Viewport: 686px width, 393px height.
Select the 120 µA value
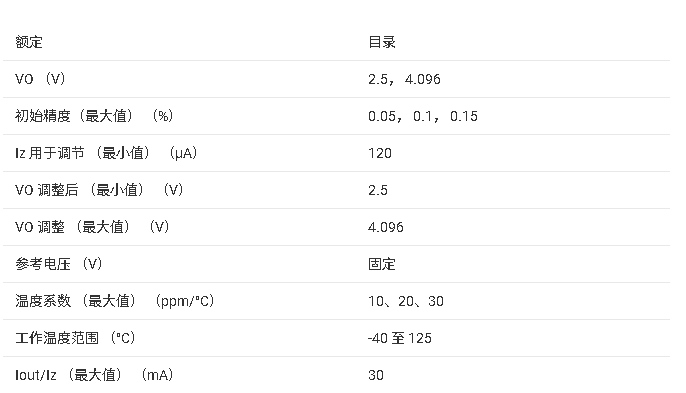380,153
